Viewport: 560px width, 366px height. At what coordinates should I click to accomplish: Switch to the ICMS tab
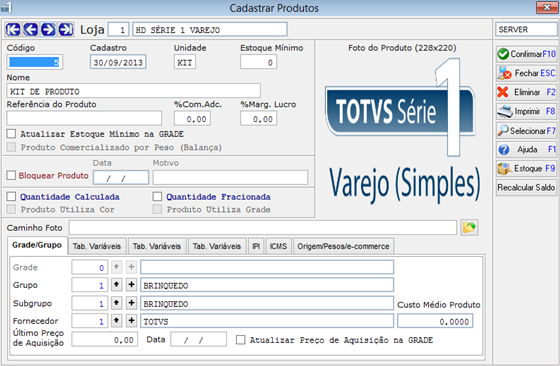pos(278,246)
